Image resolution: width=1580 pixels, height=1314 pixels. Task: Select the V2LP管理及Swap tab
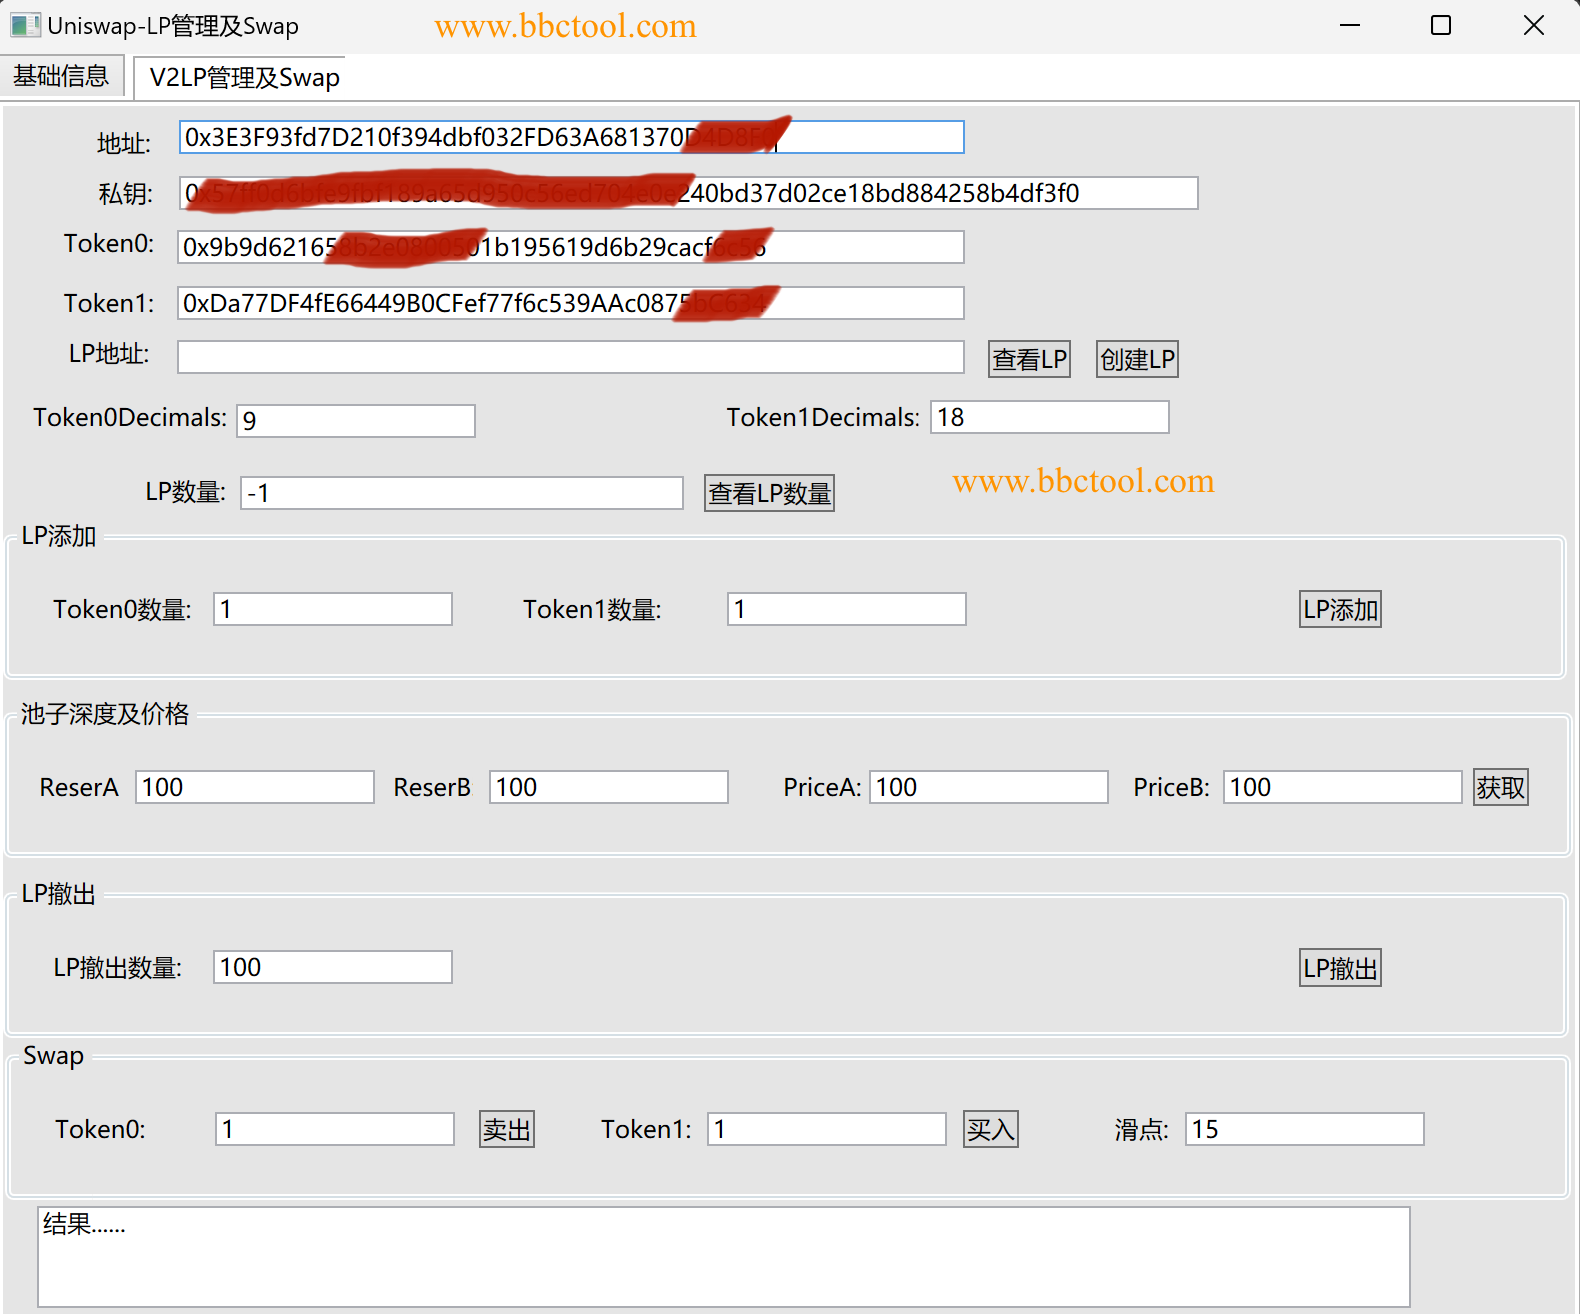tap(244, 78)
